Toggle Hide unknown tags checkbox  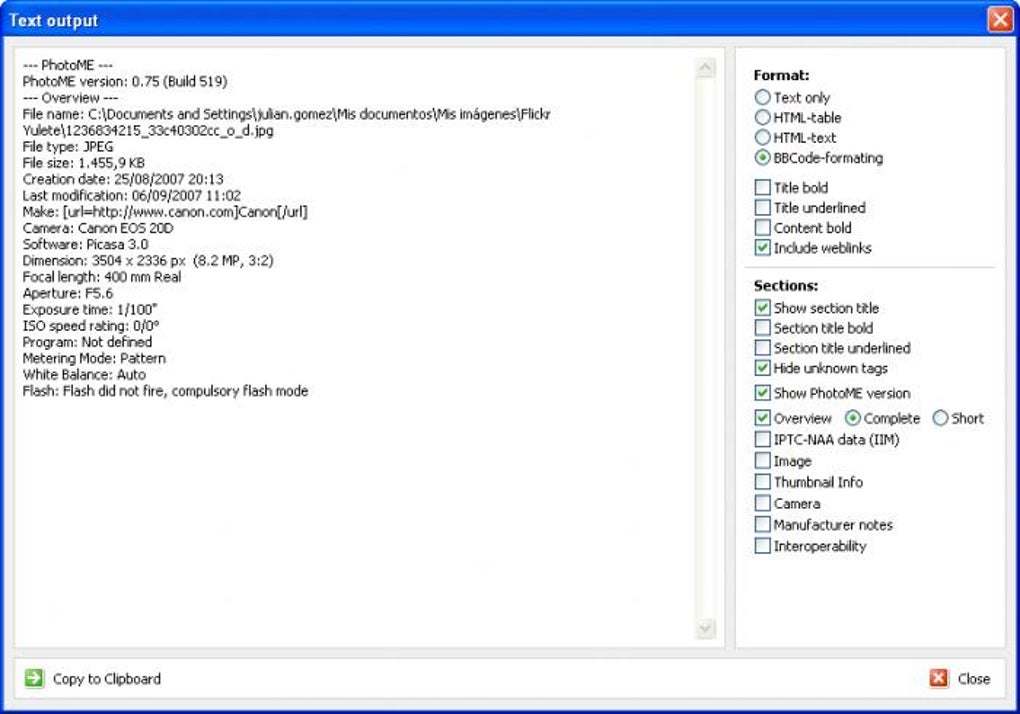coord(762,368)
